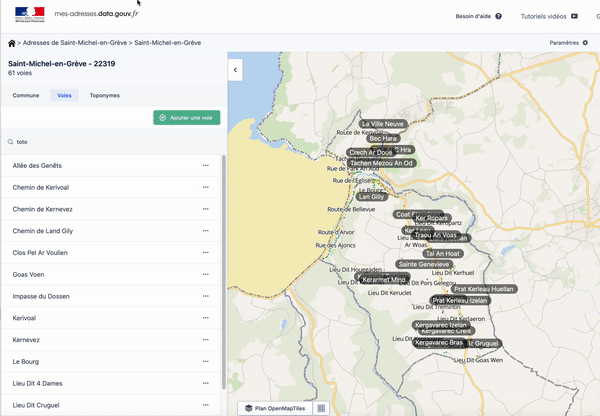Switch to the Commune tab
The height and width of the screenshot is (416, 600).
pyautogui.click(x=26, y=95)
